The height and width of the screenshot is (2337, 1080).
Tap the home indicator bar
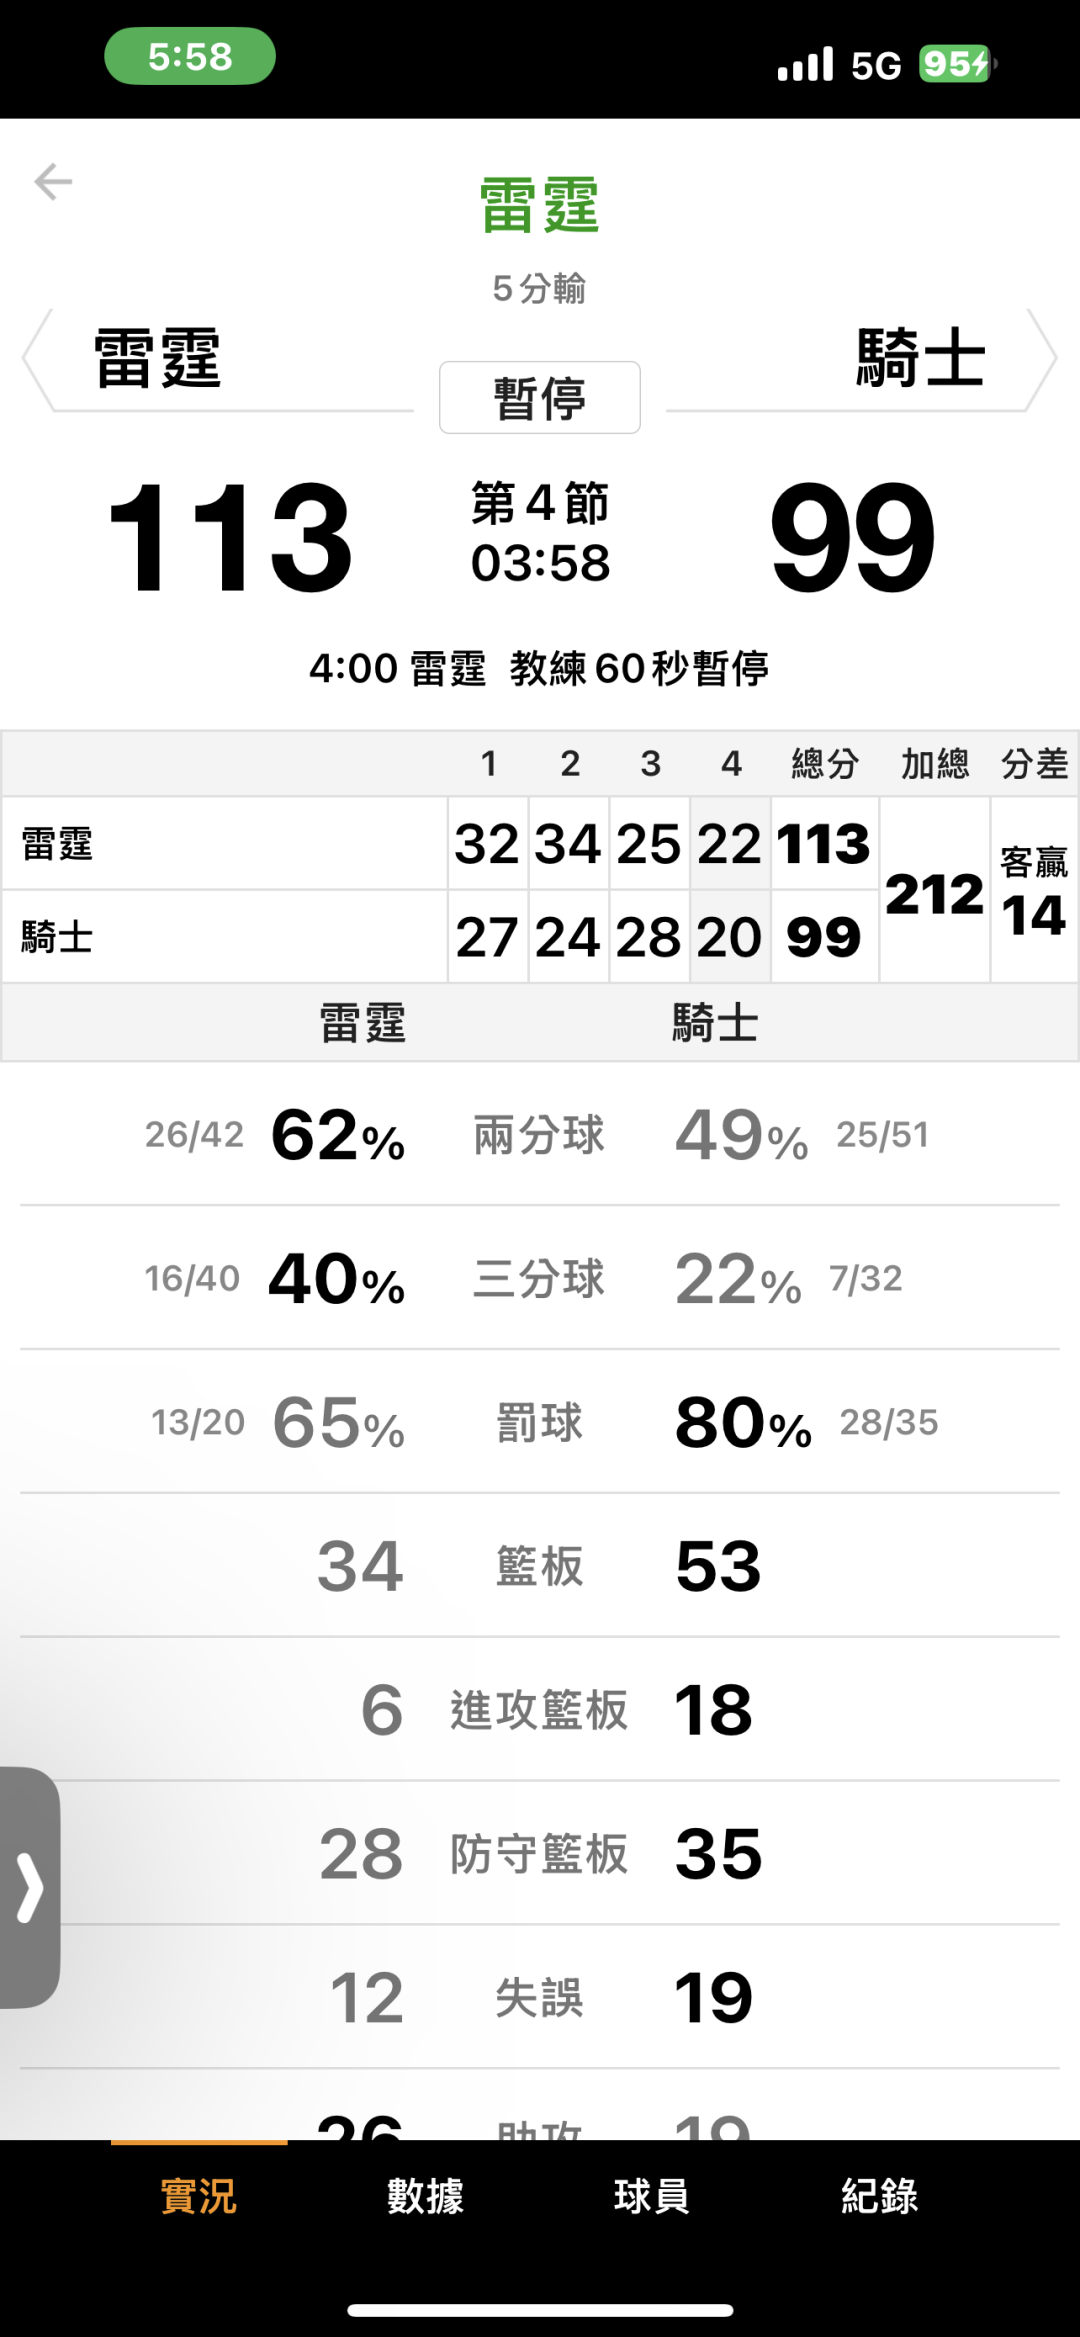540,2311
